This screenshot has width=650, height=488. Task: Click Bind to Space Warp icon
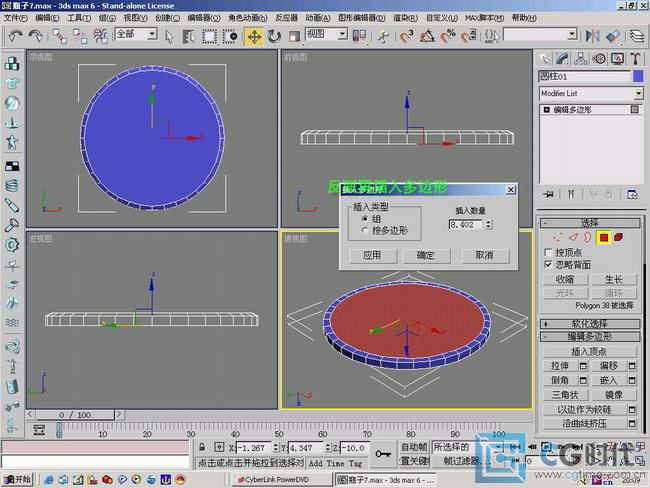tap(101, 36)
